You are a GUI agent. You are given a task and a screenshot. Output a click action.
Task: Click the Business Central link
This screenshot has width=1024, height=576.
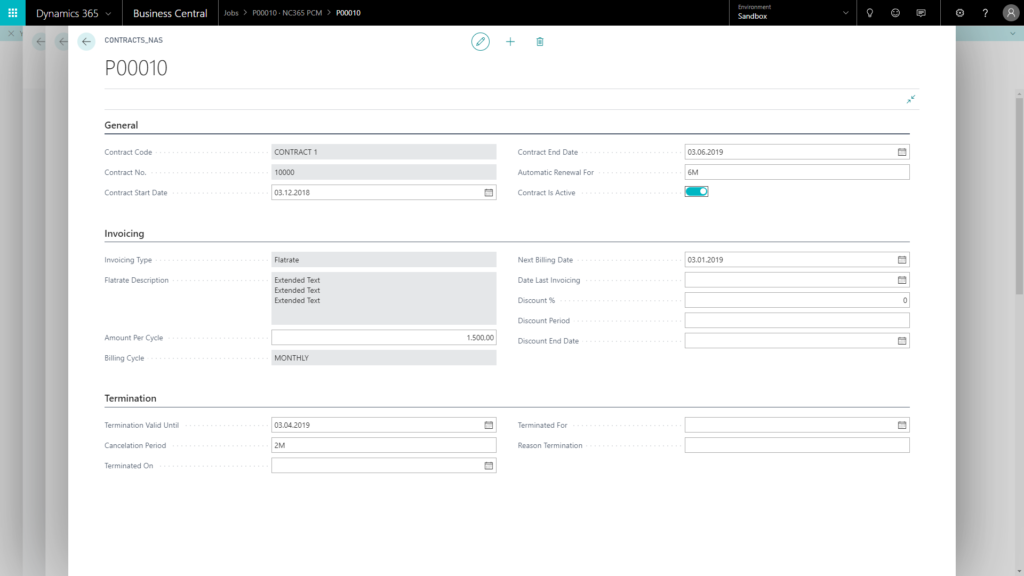[x=170, y=13]
